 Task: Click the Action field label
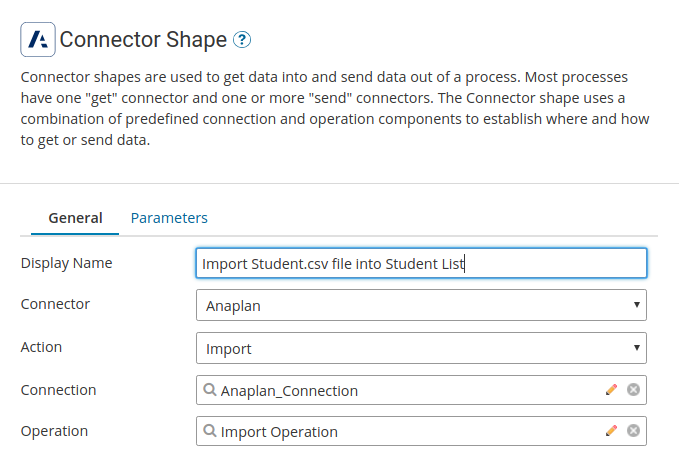click(41, 347)
